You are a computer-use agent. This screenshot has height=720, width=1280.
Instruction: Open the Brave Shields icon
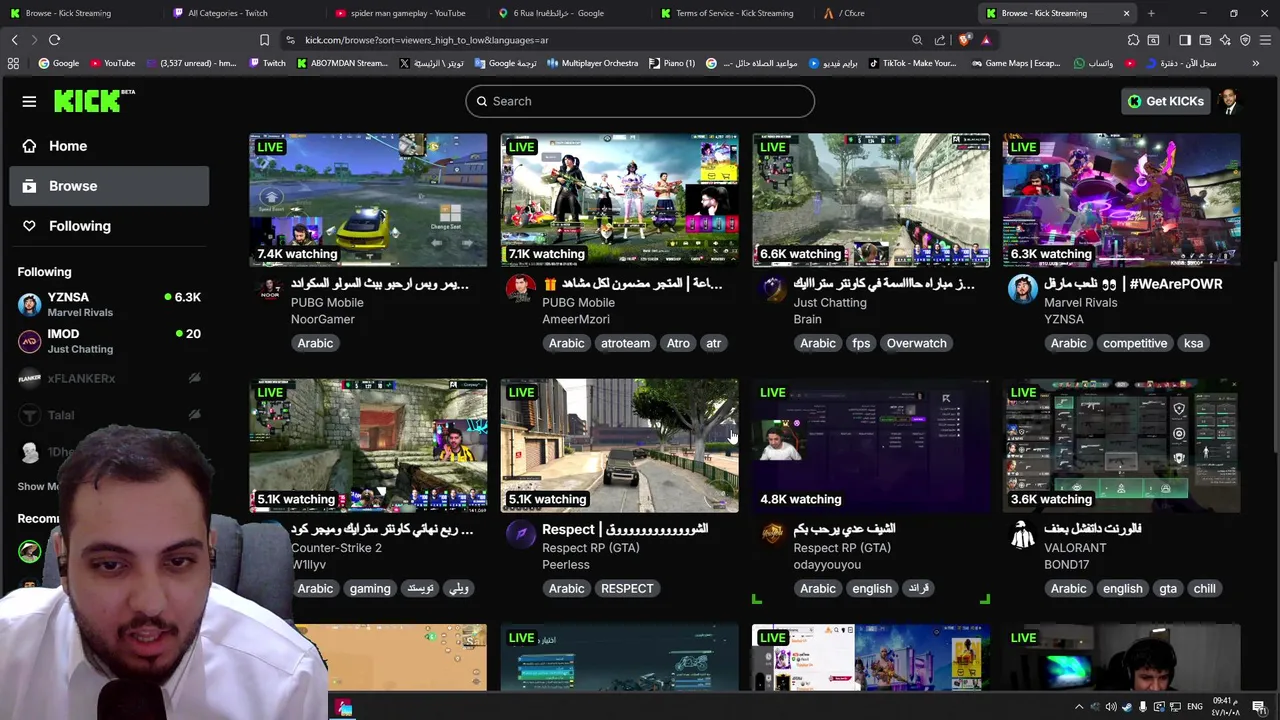click(964, 40)
